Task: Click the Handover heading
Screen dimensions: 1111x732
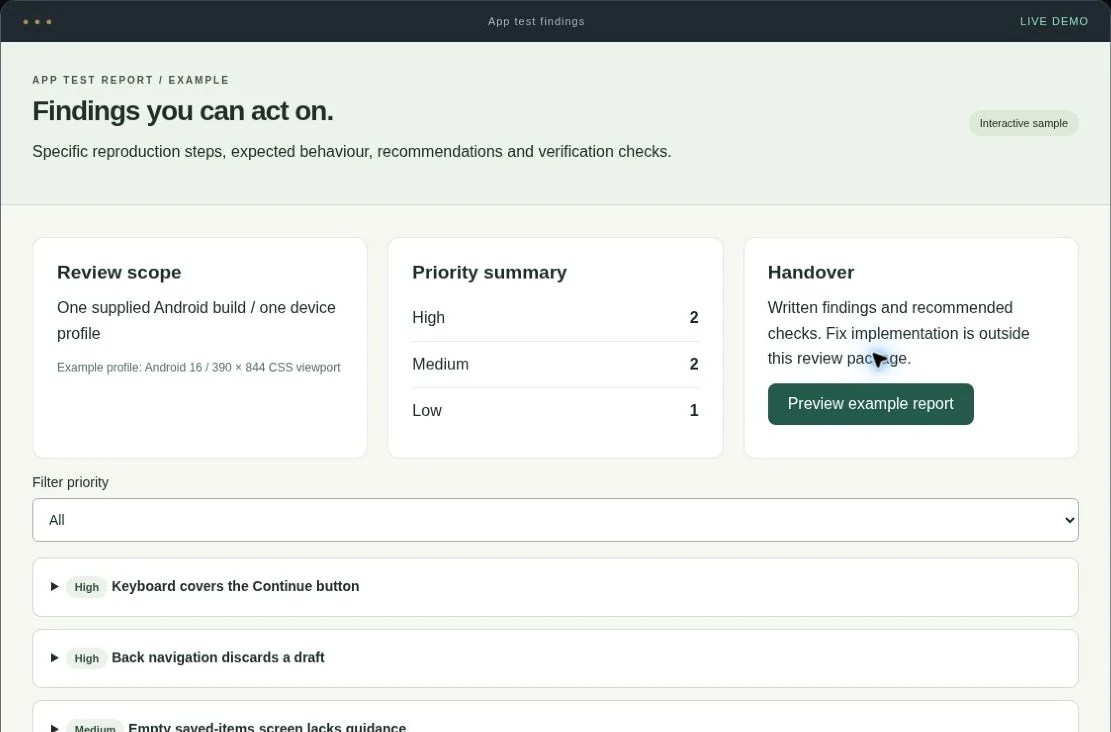Action: 811,273
